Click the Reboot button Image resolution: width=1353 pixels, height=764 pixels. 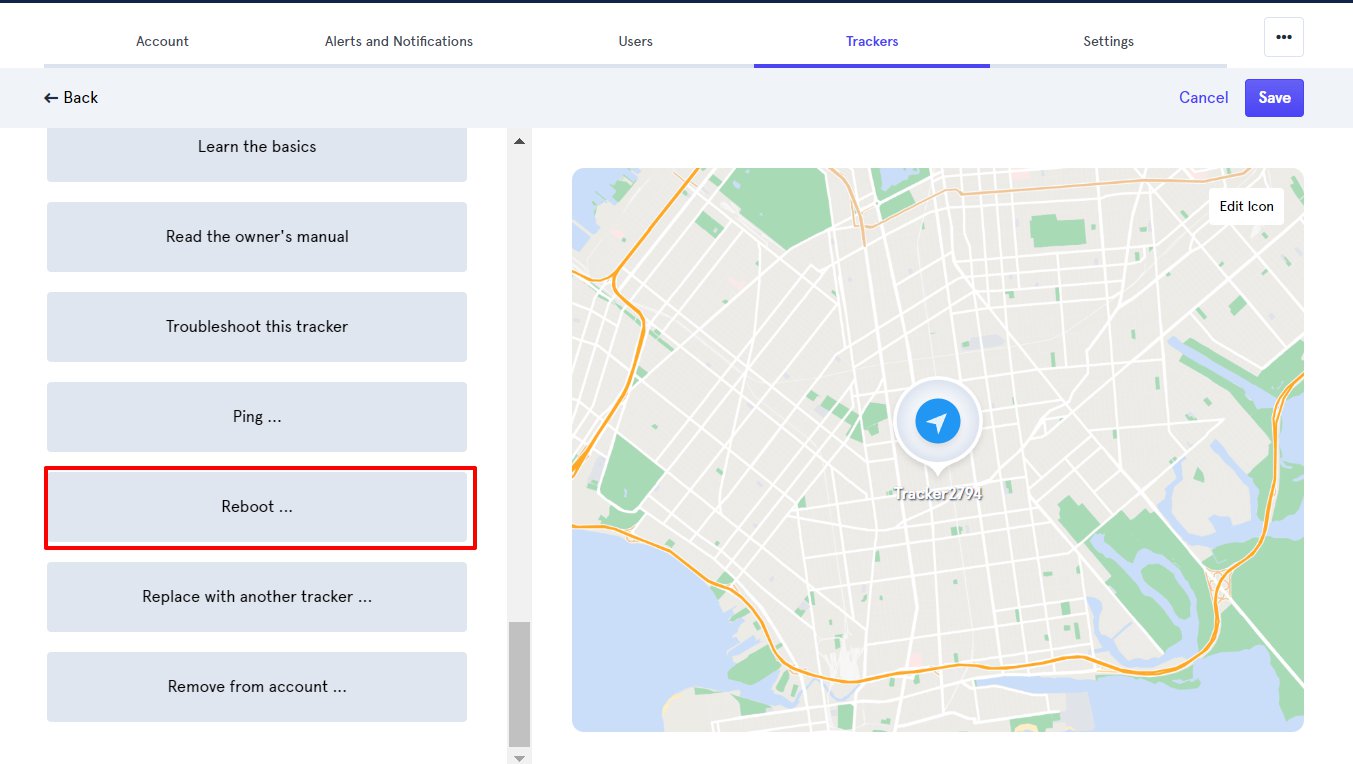[257, 507]
